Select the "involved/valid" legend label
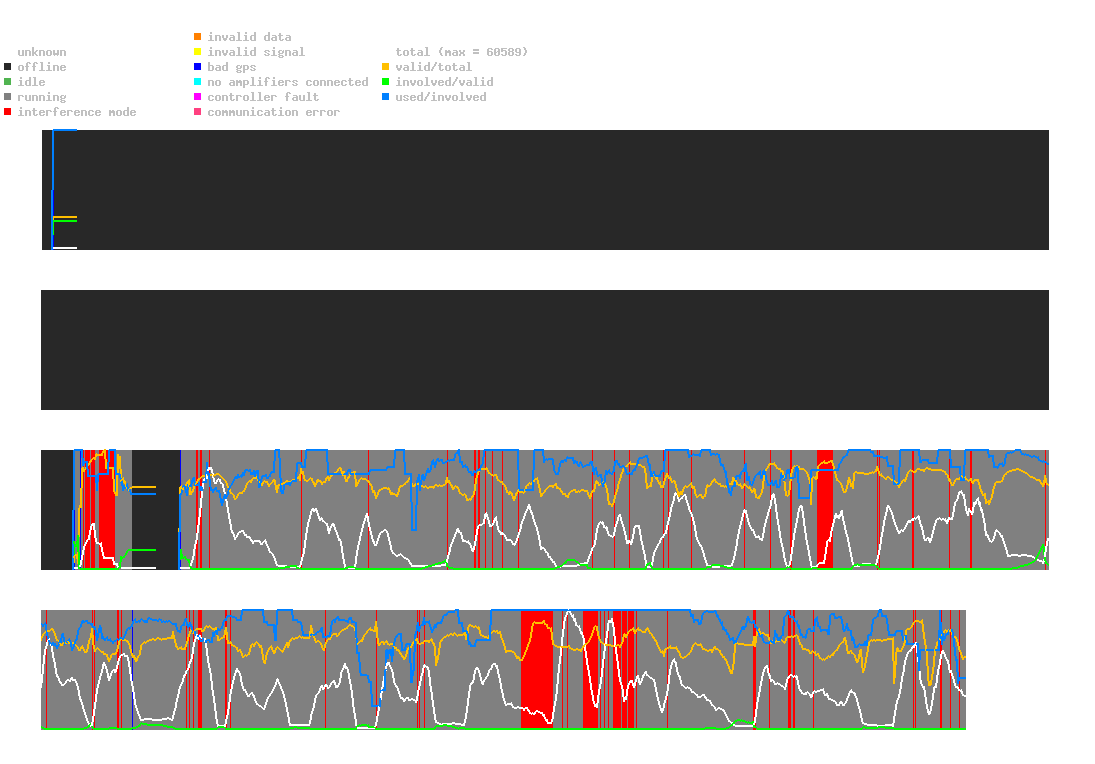The height and width of the screenshot is (764, 1095). [x=444, y=82]
